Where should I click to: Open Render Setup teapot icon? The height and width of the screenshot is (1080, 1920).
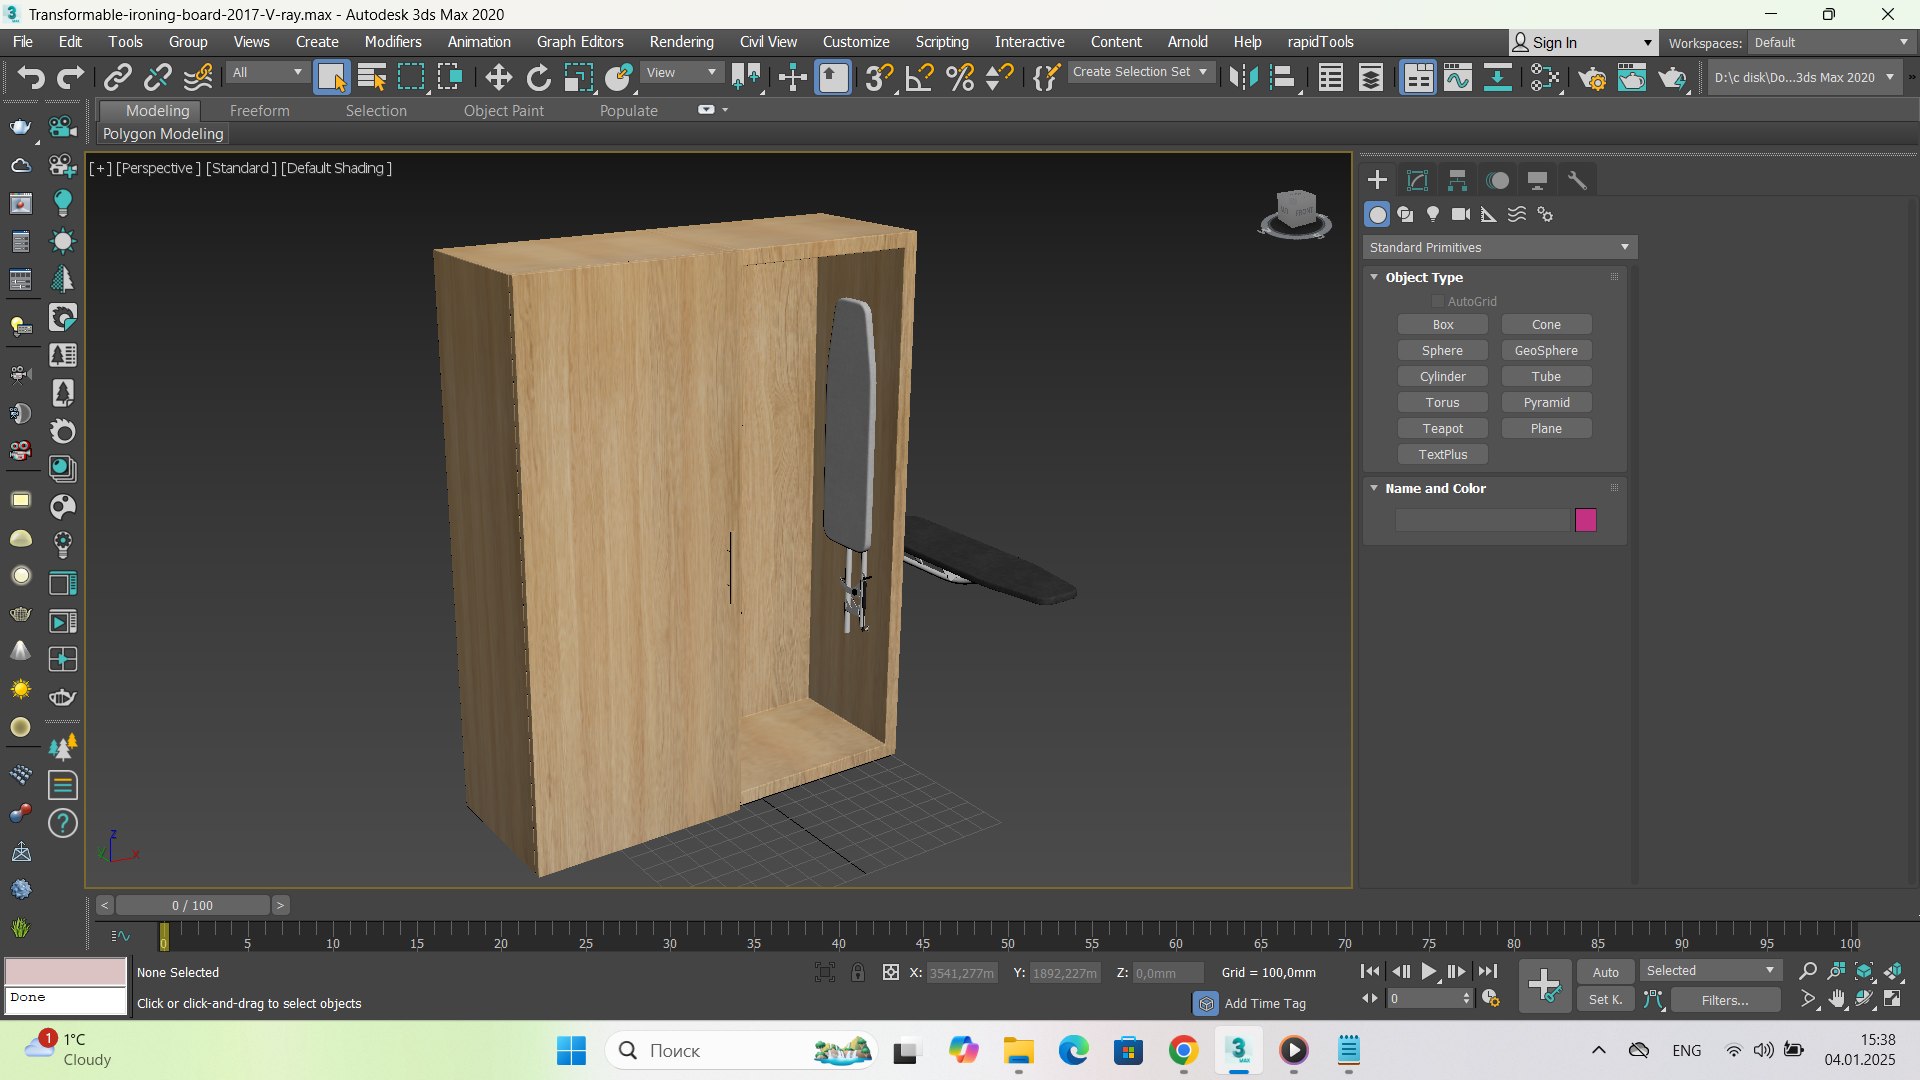click(x=1592, y=77)
